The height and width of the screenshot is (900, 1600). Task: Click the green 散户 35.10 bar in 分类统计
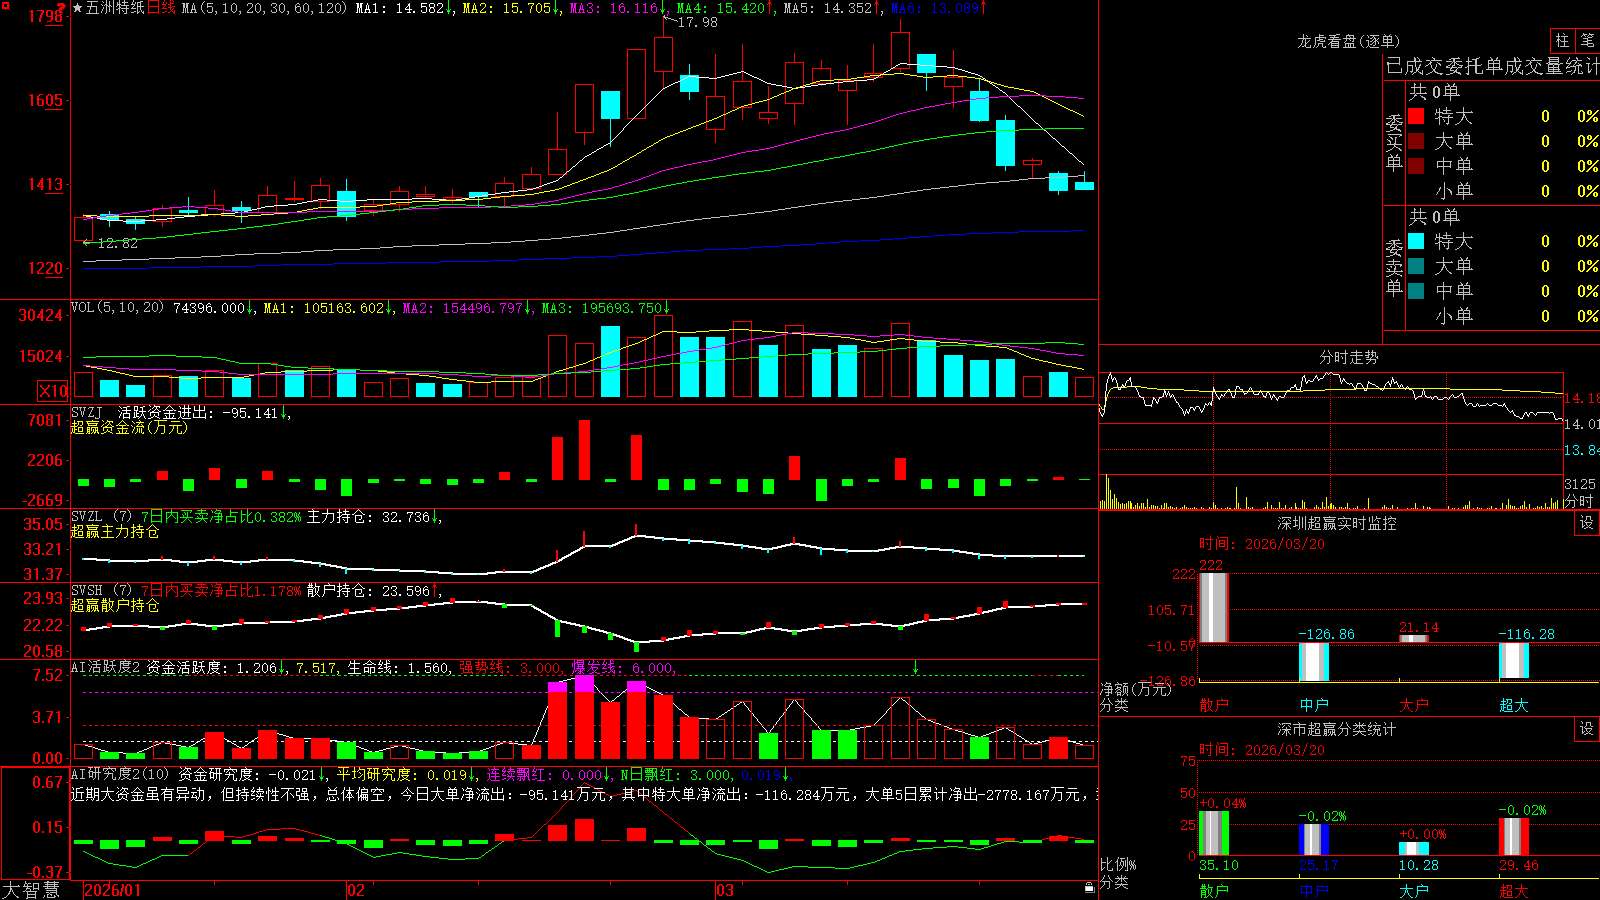click(x=1214, y=833)
